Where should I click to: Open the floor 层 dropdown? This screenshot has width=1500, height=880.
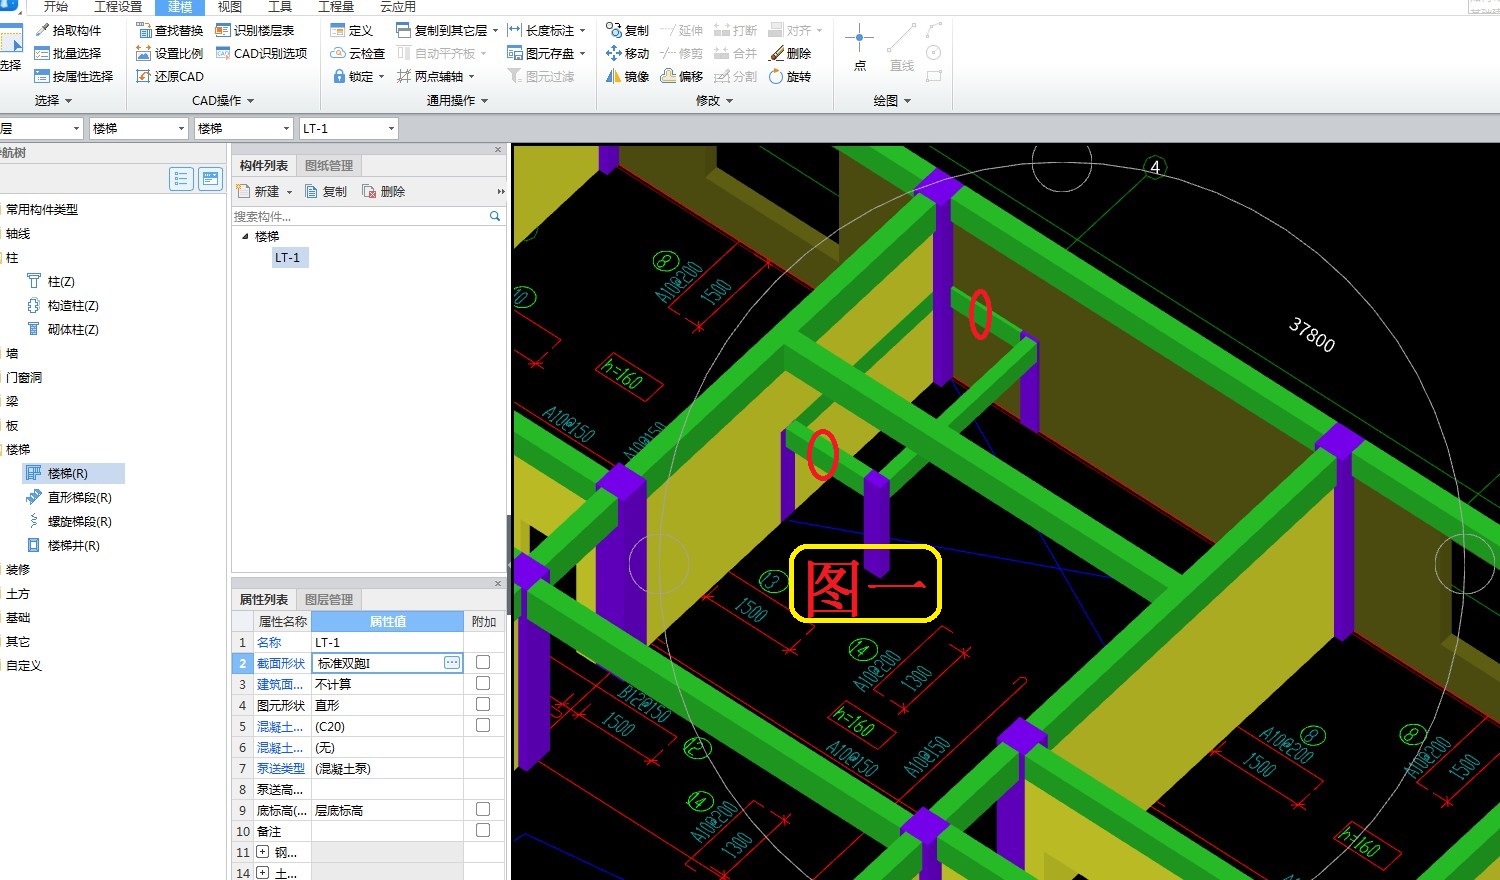pos(76,128)
